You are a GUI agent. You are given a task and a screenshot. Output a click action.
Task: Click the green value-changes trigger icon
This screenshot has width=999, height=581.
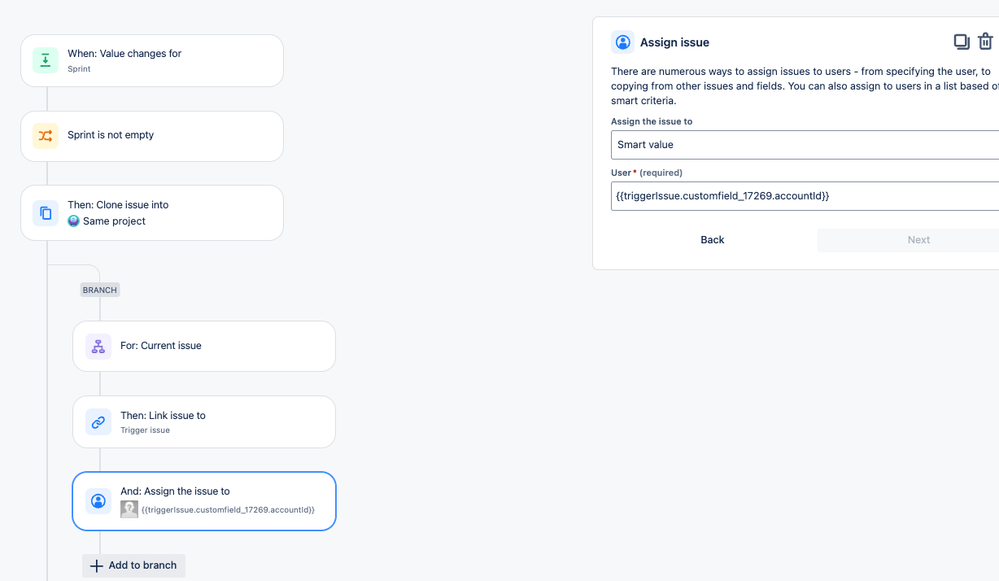[x=45, y=60]
